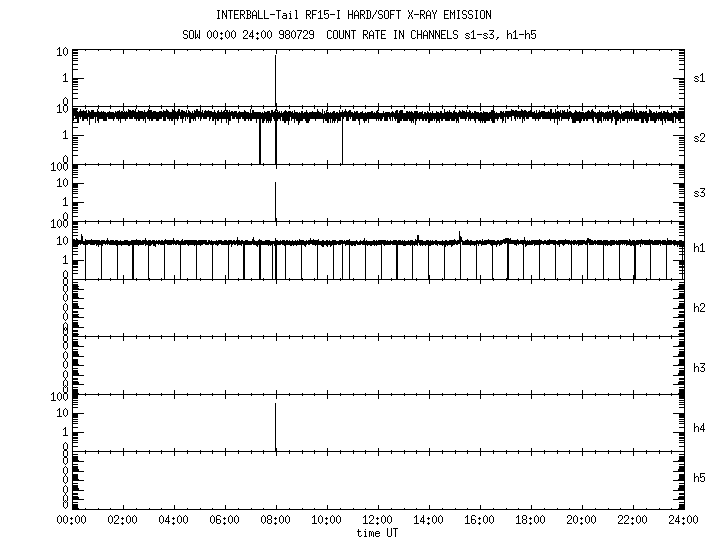This screenshot has width=720, height=550.
Task: Click the 00:00 time axis tick label
Action: pos(71,520)
